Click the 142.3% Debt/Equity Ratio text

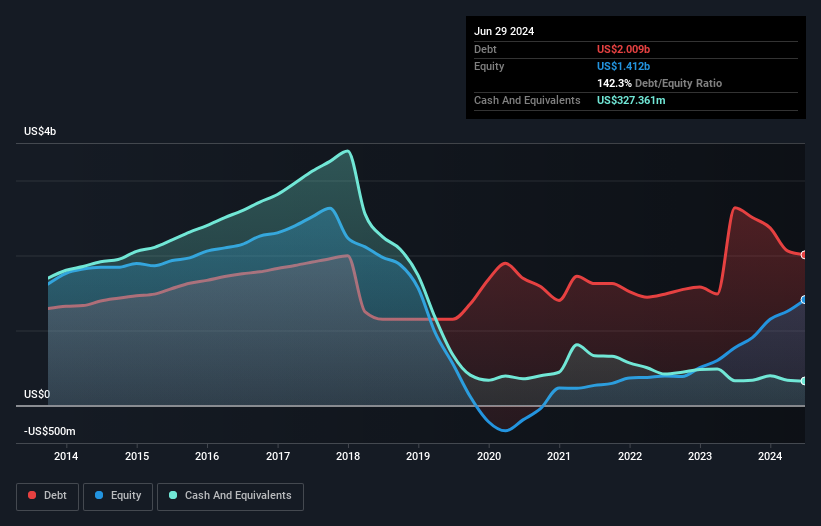(659, 83)
